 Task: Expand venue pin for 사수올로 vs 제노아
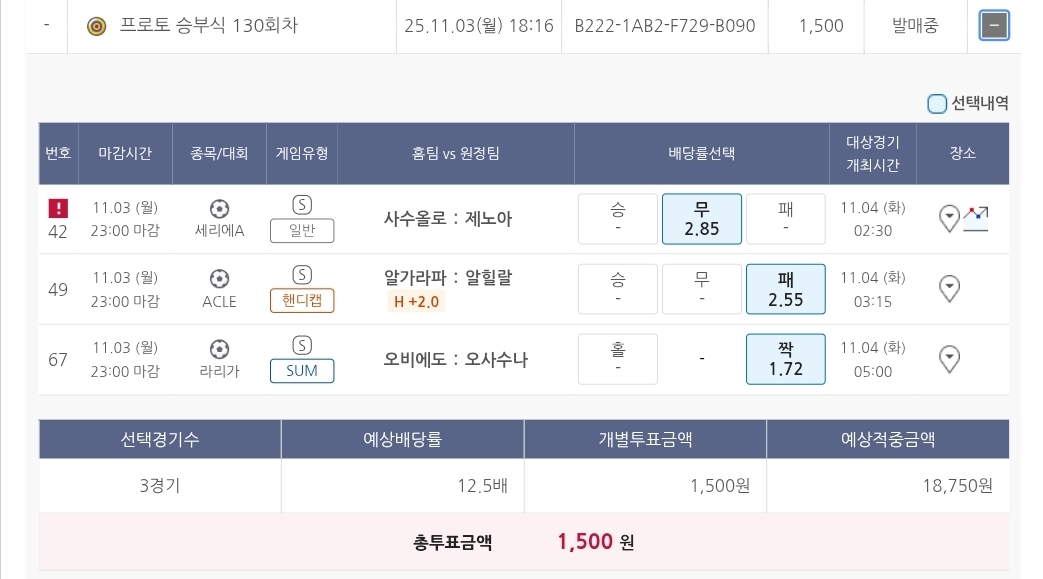950,218
